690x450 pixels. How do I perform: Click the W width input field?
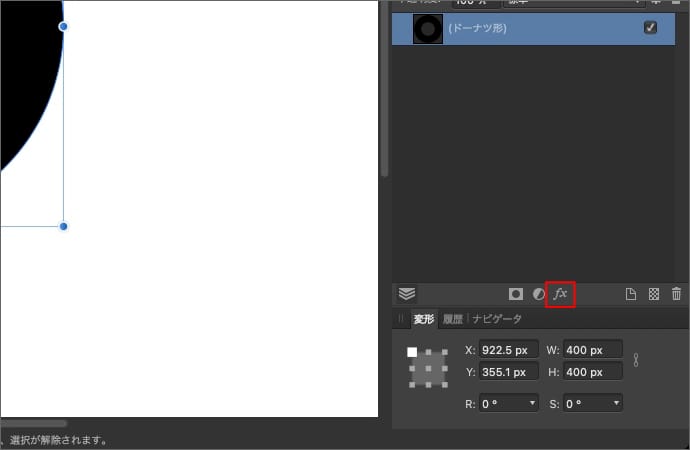592,350
